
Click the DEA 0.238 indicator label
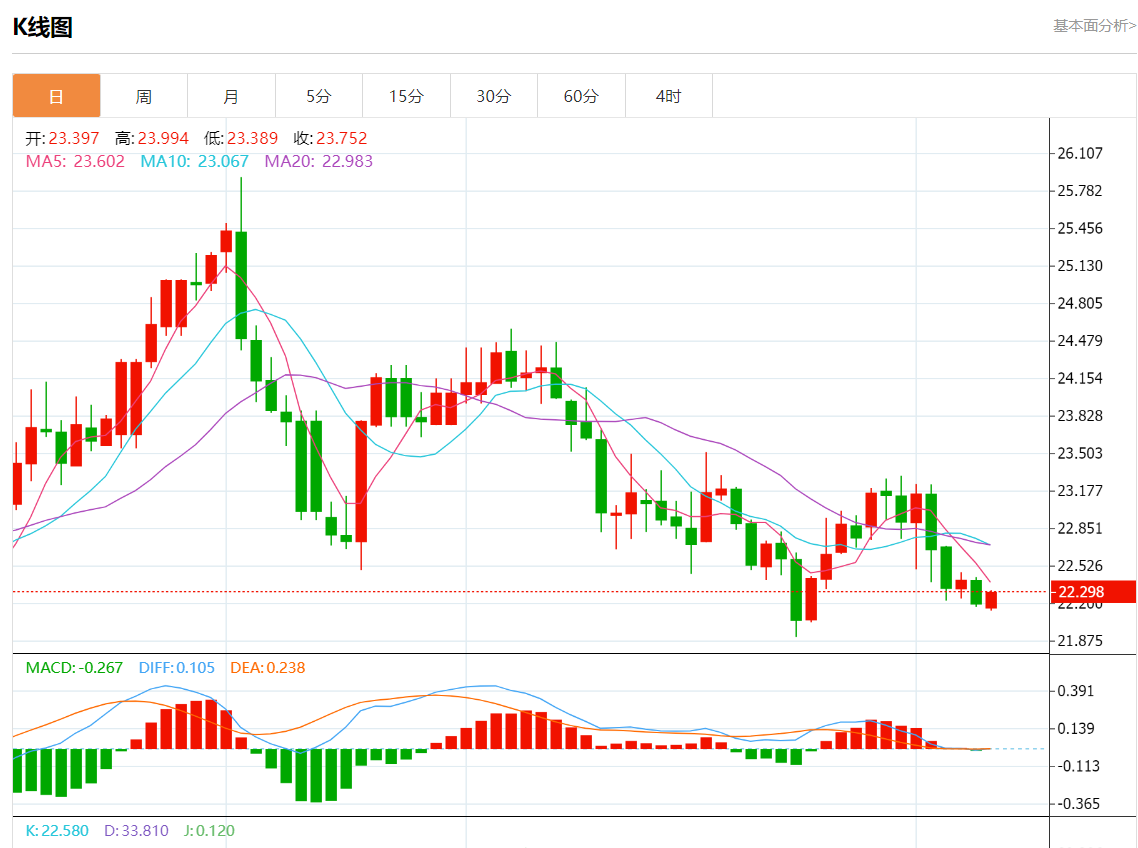tap(268, 667)
